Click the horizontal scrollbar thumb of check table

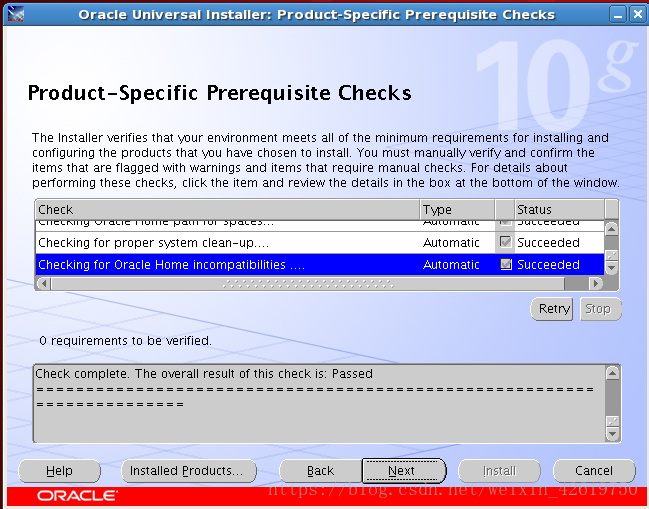click(x=308, y=283)
